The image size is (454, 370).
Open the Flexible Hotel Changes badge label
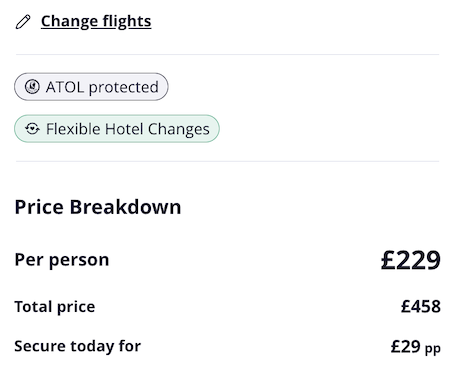pos(128,129)
